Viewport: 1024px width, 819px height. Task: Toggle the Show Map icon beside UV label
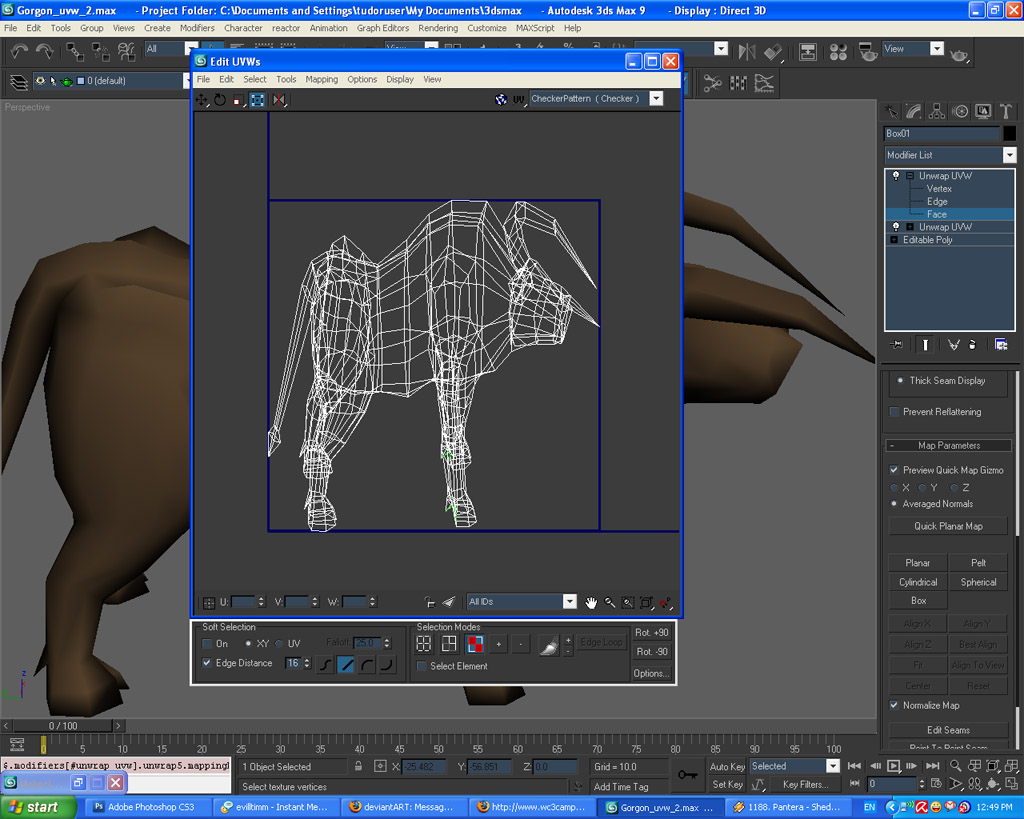click(x=501, y=99)
